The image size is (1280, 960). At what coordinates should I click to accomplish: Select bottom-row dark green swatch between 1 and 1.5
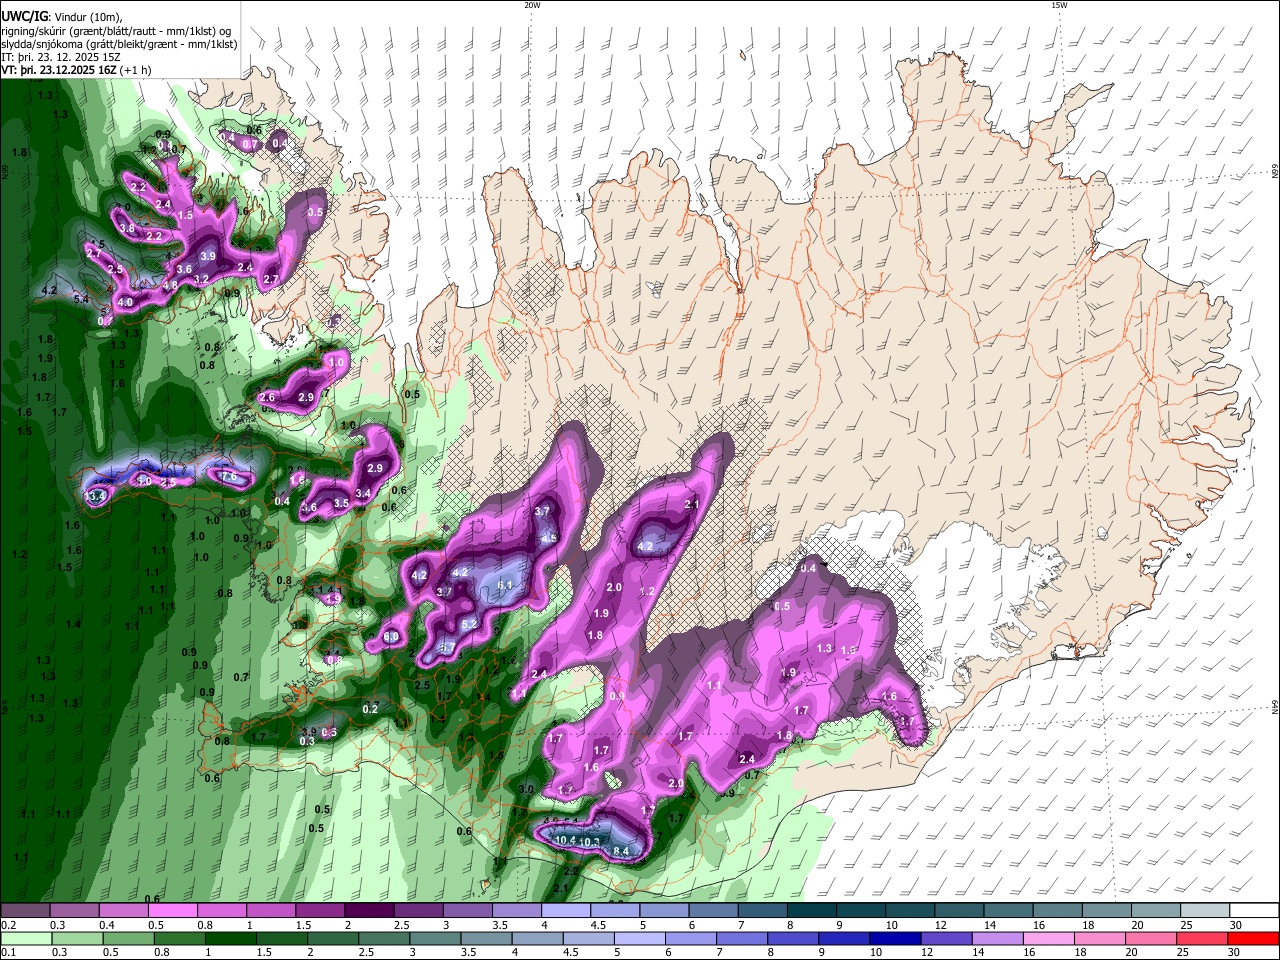[230, 938]
